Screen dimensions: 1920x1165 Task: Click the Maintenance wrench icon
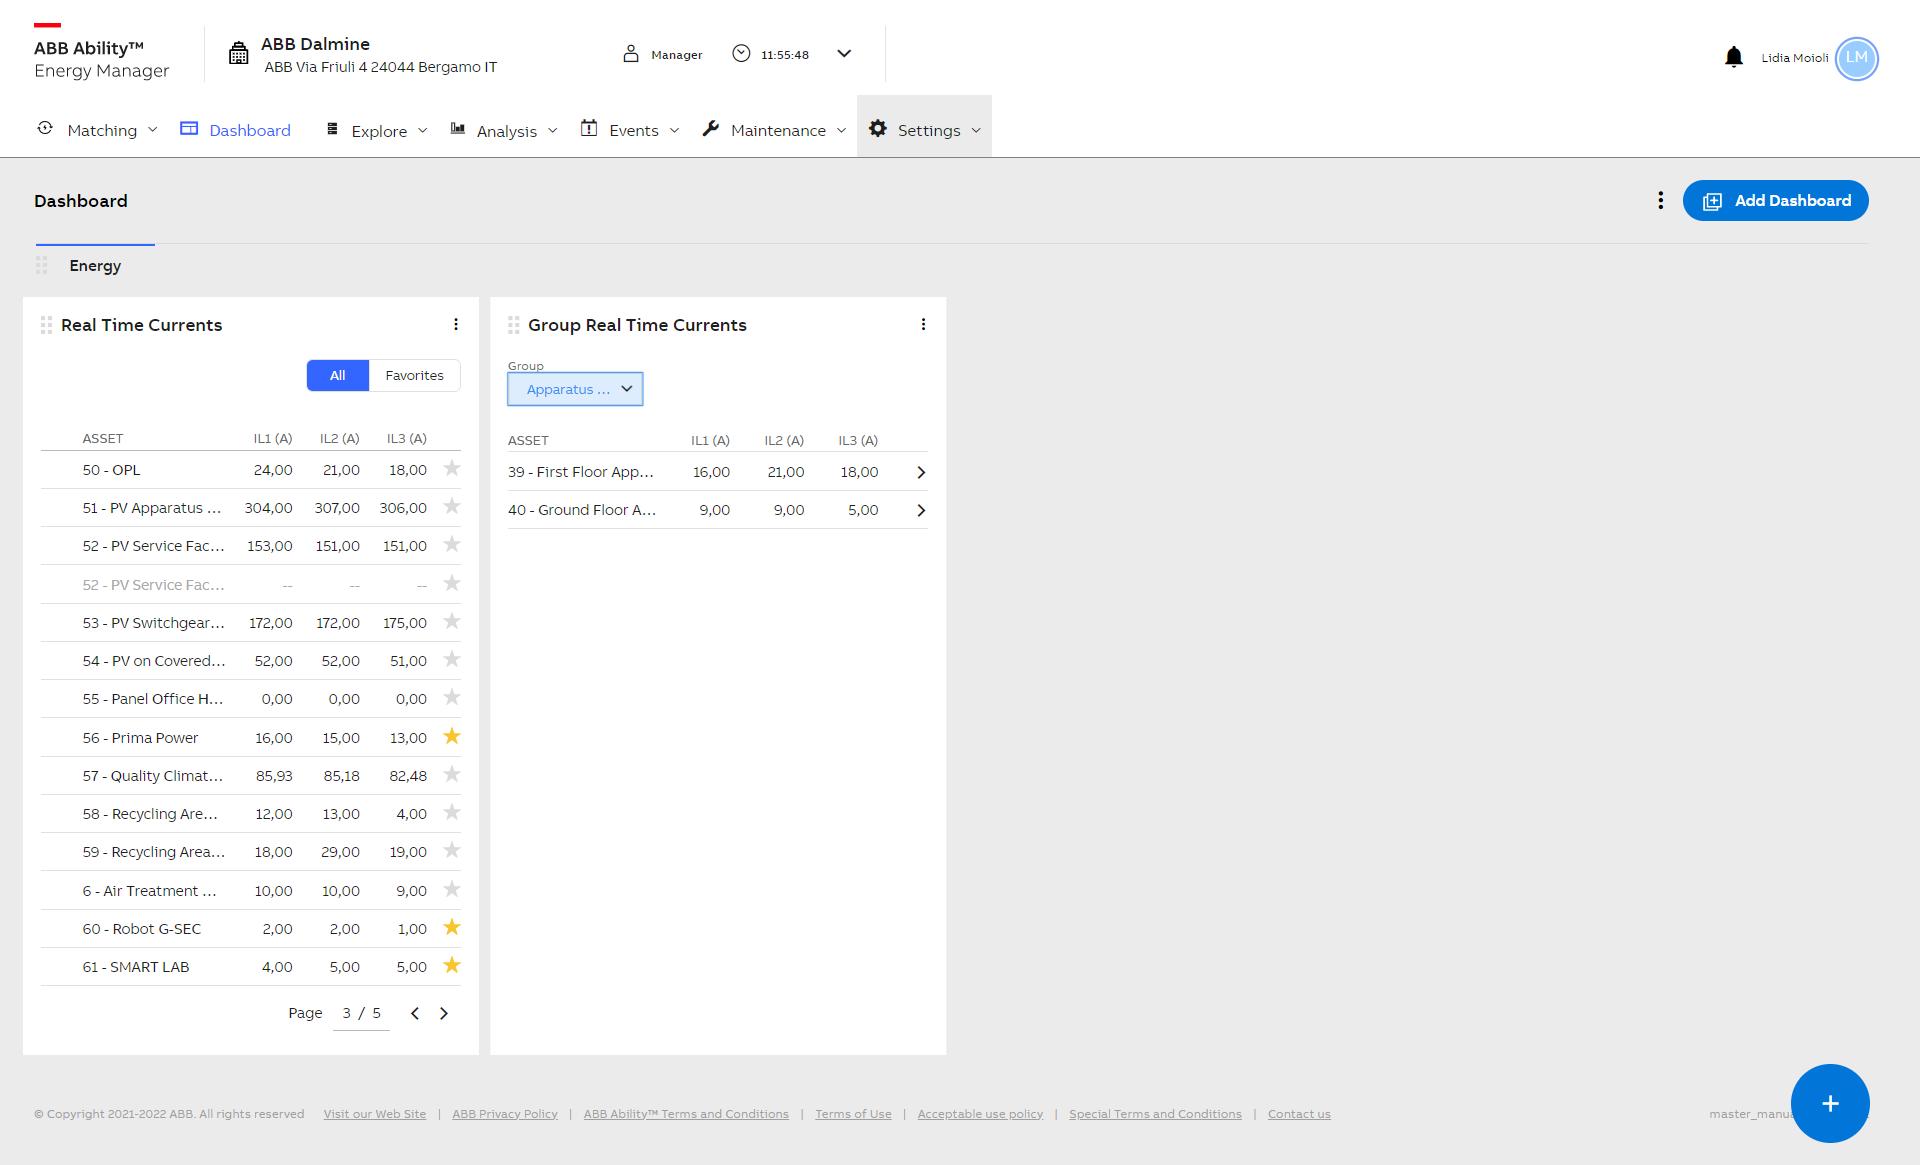point(711,129)
